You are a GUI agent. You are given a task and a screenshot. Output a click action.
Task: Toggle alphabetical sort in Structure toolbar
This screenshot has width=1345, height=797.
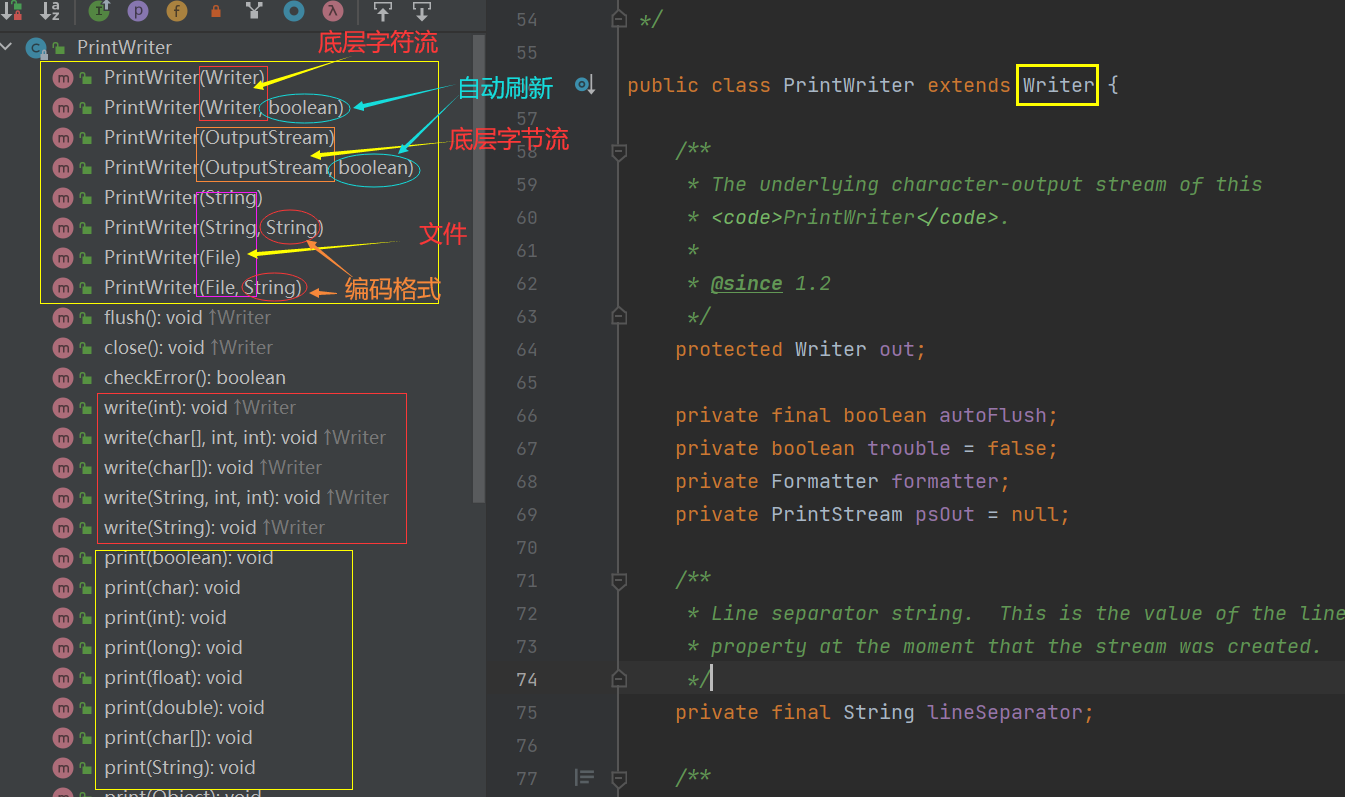[x=49, y=11]
